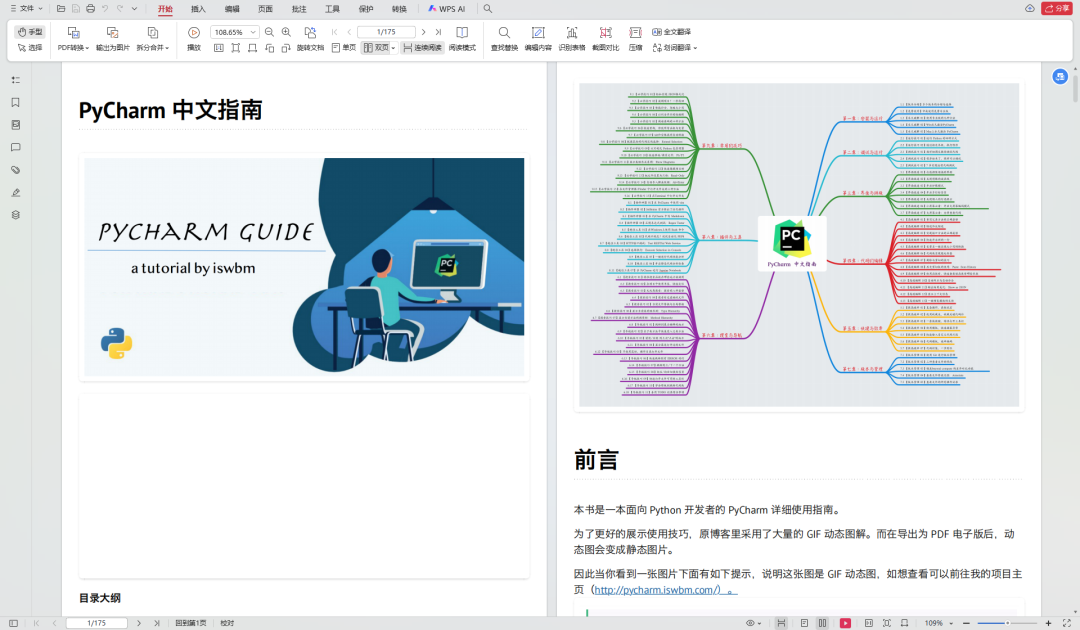
Task: Select two-page layout in status bar
Action: pyautogui.click(x=822, y=623)
